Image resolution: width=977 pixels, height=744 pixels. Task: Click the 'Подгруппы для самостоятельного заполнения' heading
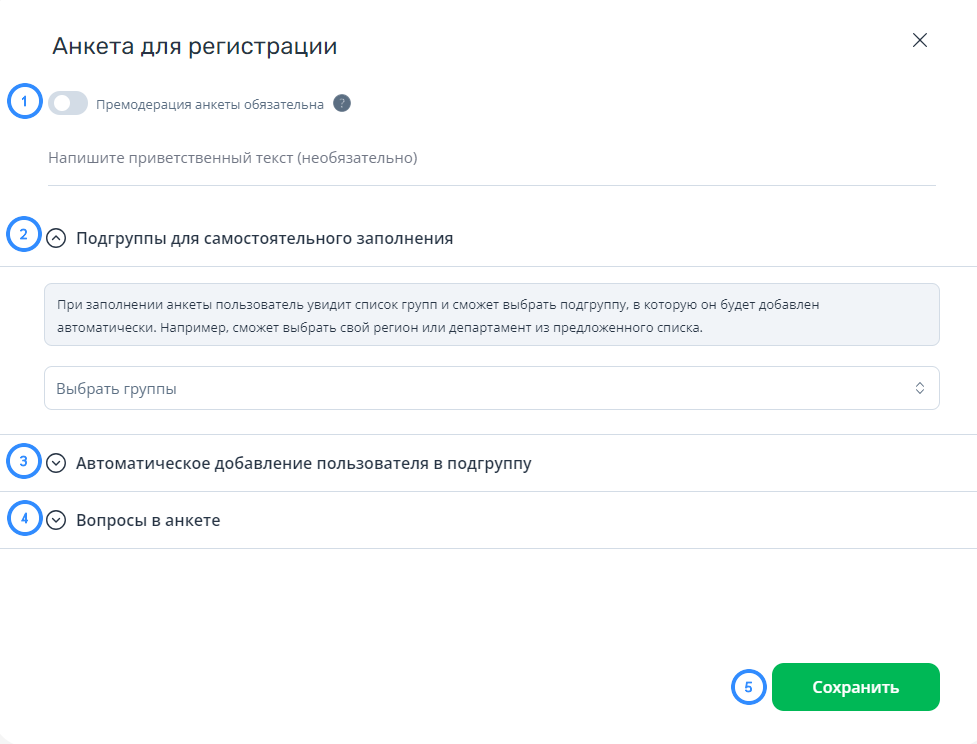tap(264, 238)
